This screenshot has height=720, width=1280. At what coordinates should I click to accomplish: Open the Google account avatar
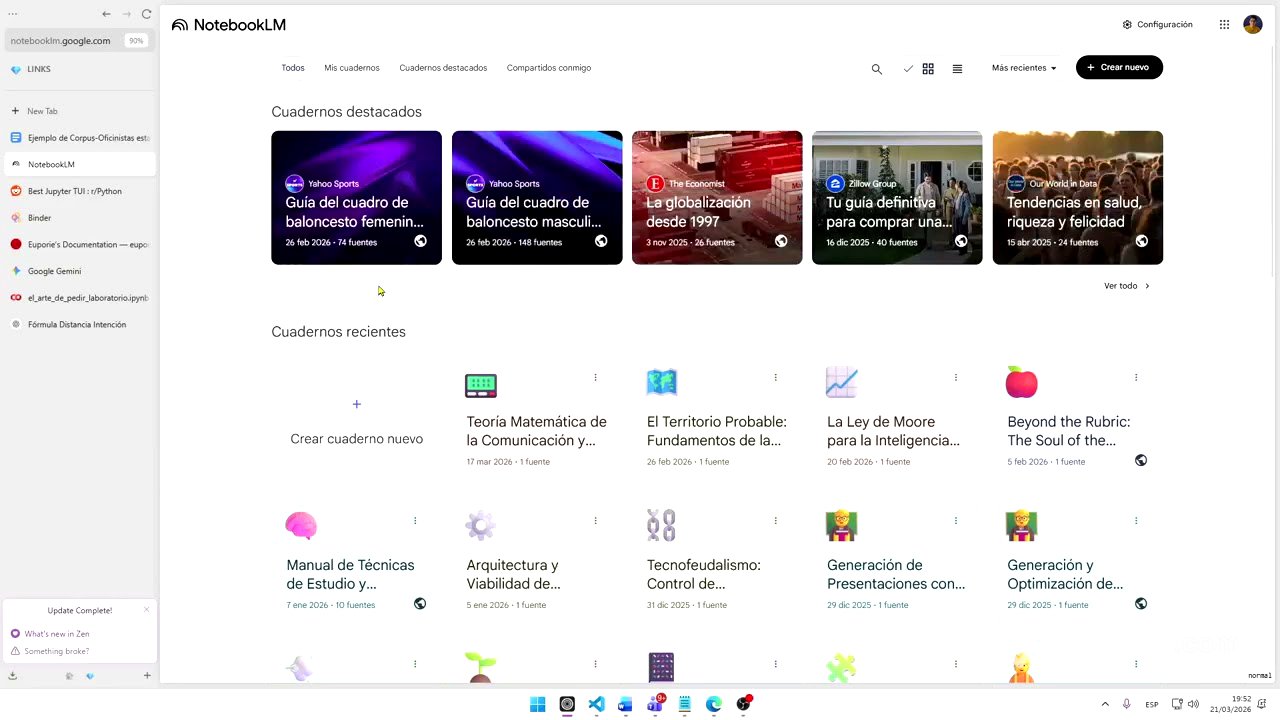[1253, 25]
